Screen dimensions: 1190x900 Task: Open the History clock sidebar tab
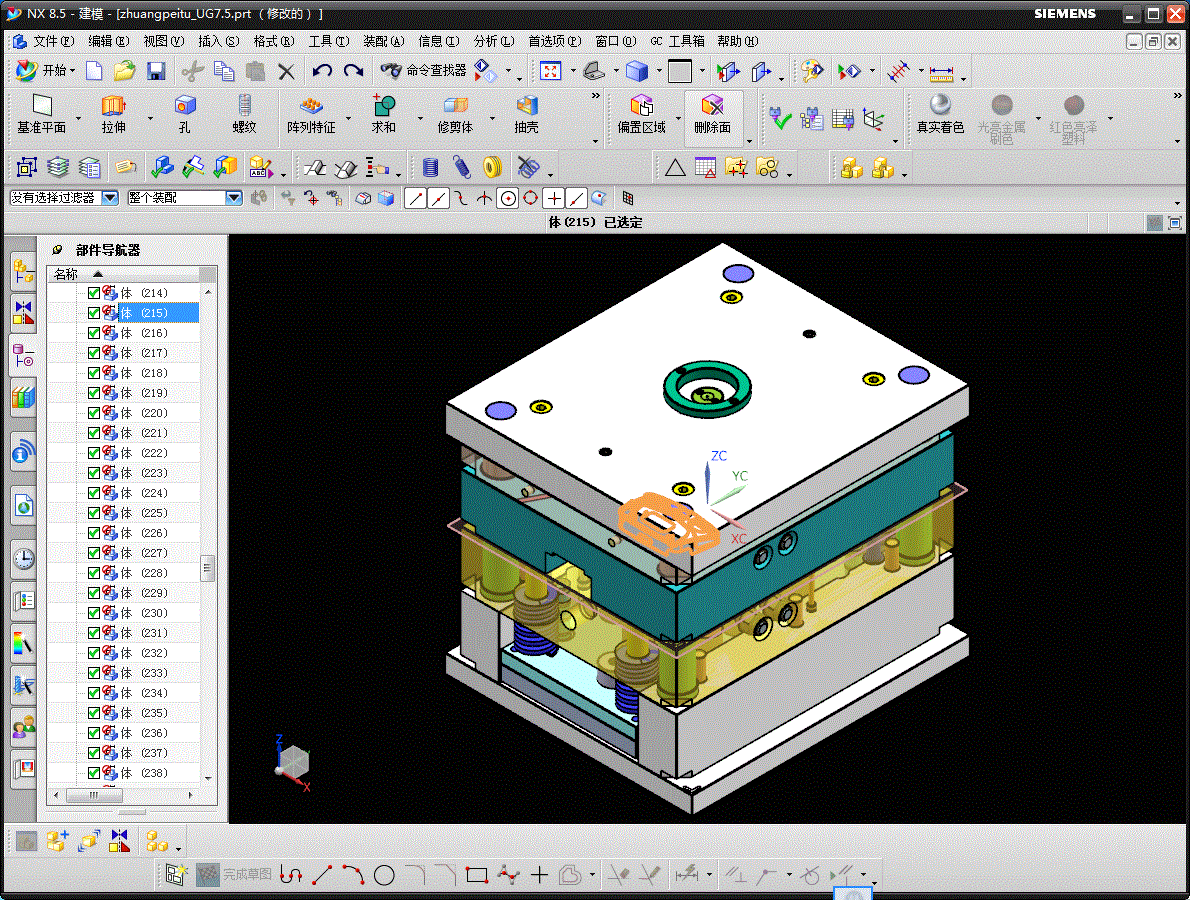pos(24,559)
